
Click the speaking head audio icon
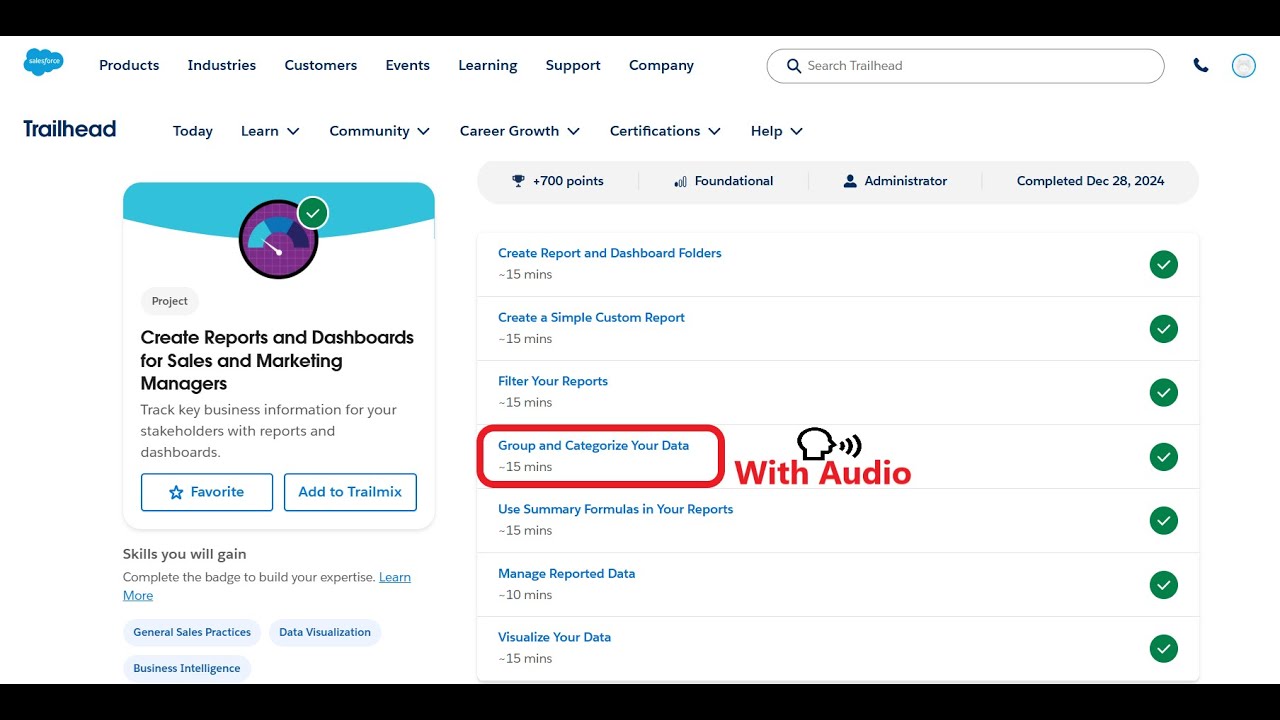[x=829, y=444]
